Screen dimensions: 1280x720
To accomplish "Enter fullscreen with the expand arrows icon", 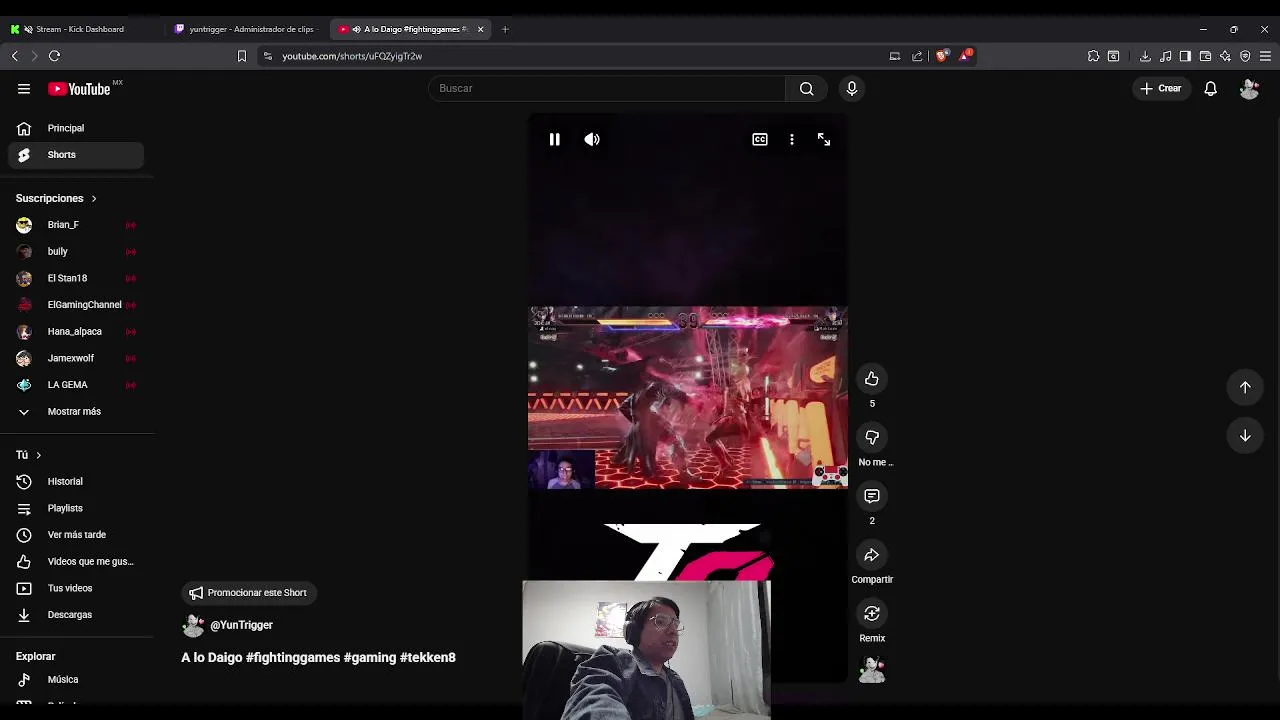I will tap(824, 140).
